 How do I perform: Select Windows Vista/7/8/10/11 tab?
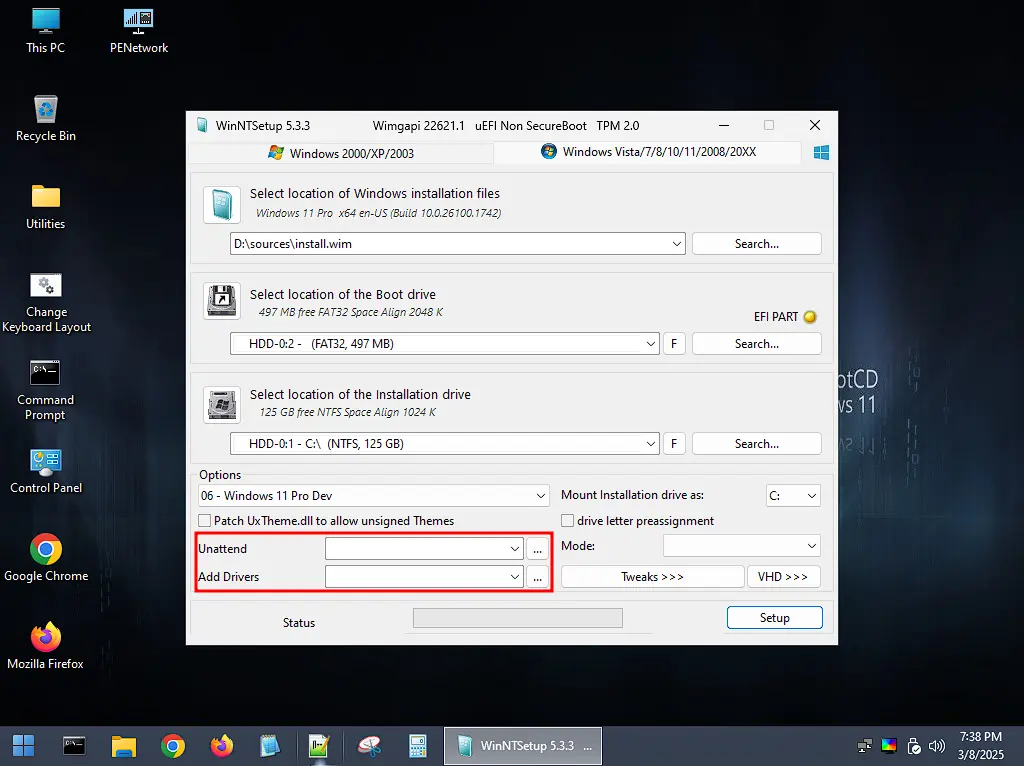click(x=647, y=152)
